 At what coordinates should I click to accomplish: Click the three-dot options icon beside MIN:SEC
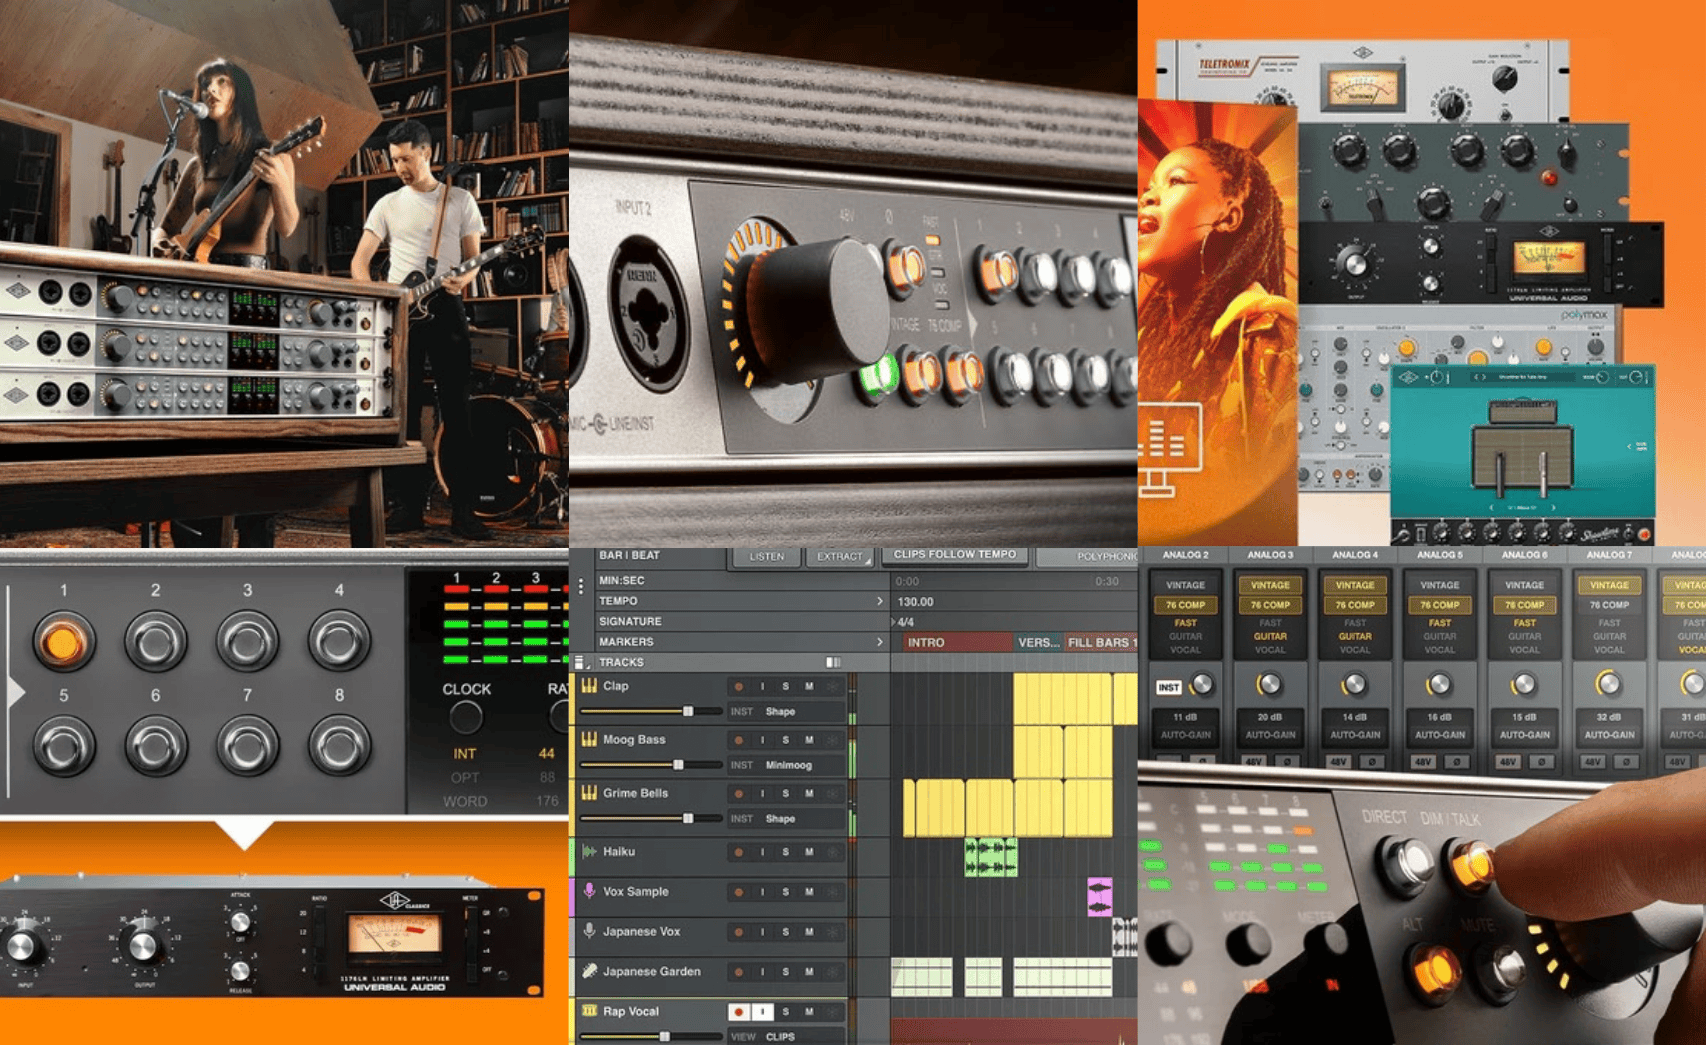click(x=581, y=587)
